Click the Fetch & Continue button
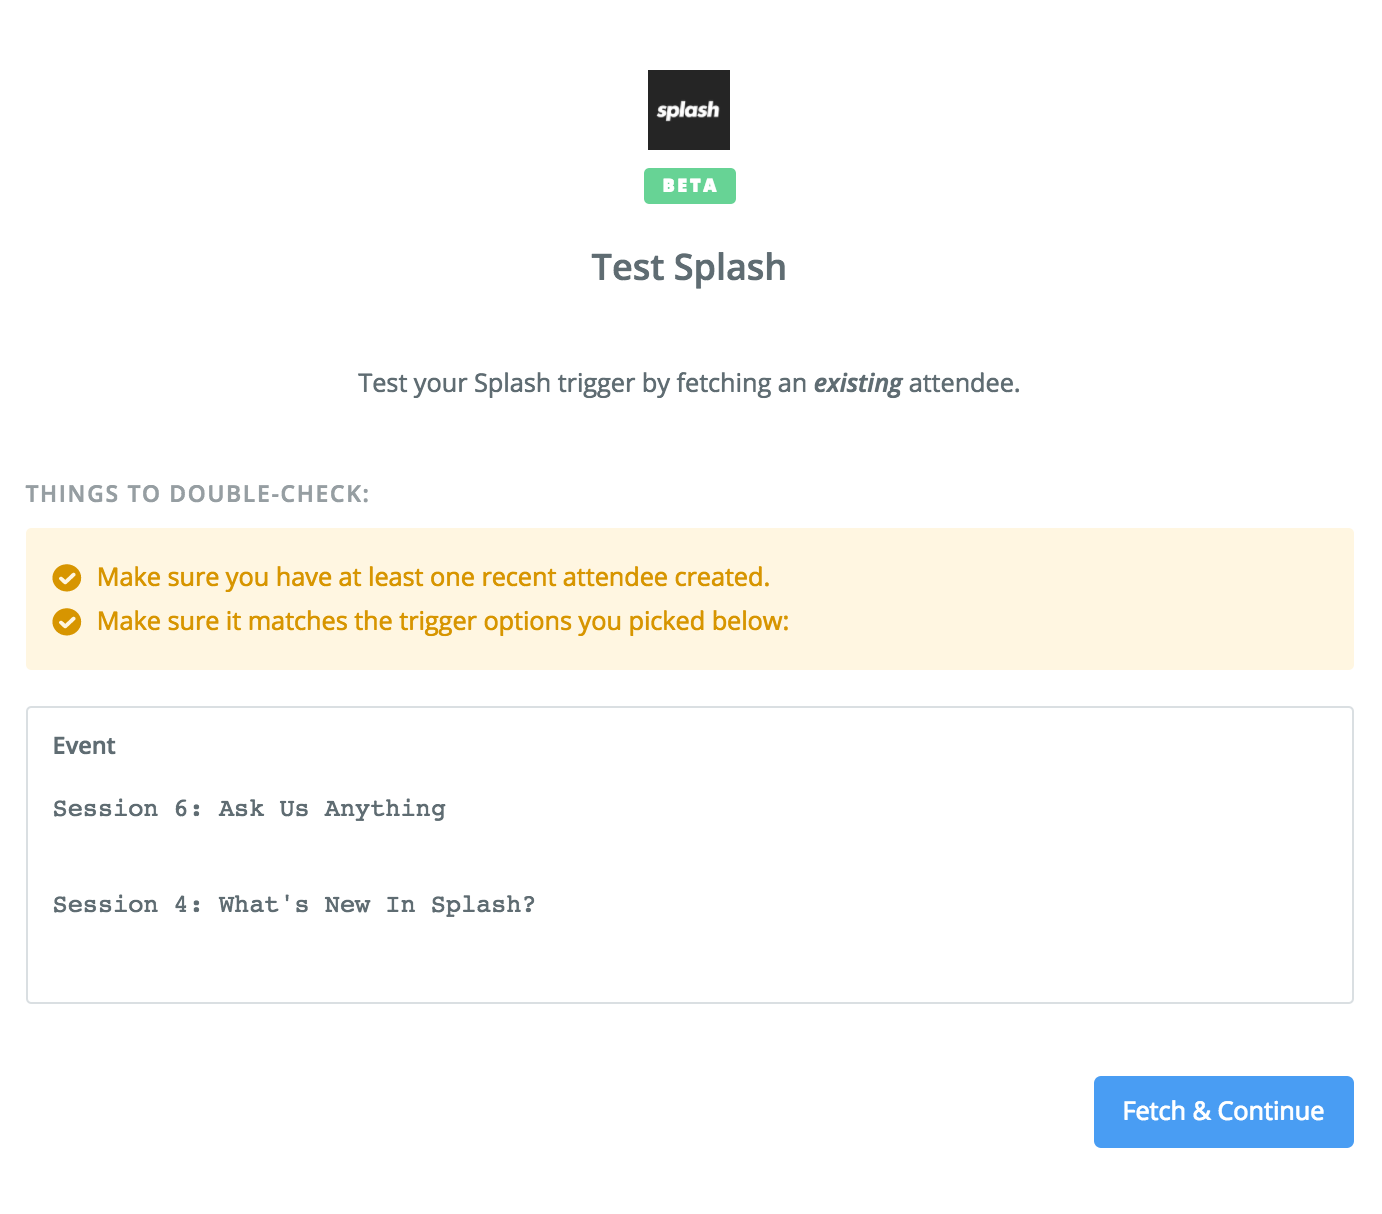 (x=1223, y=1111)
